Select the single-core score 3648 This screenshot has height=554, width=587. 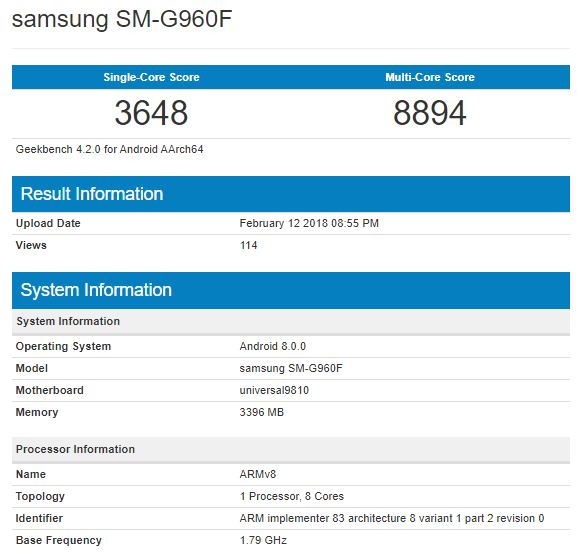pyautogui.click(x=151, y=113)
